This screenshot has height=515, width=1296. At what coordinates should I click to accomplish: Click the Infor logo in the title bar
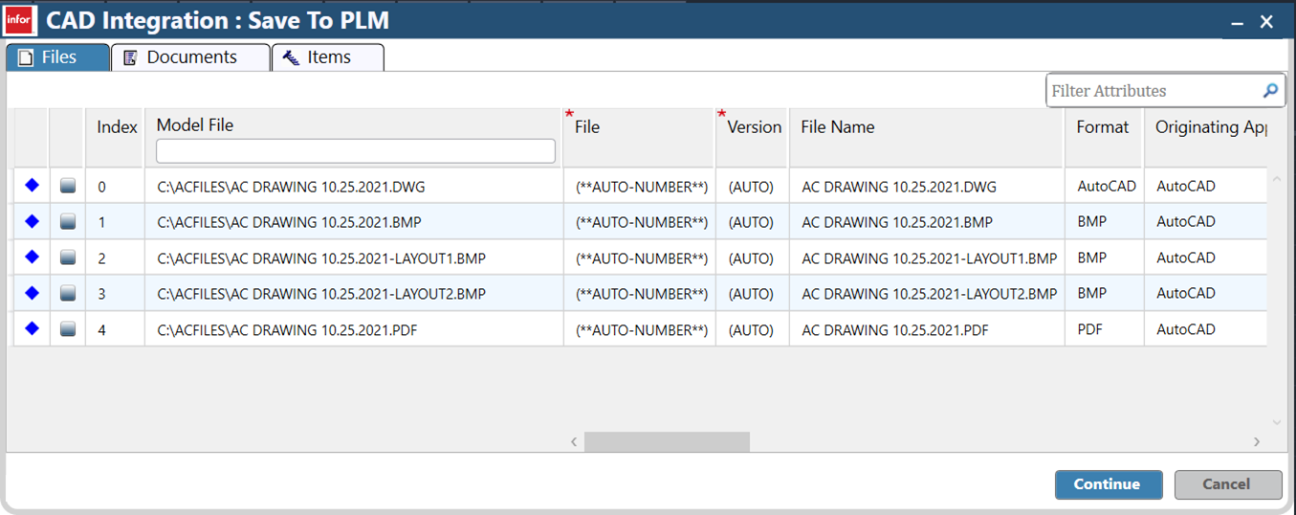pyautogui.click(x=20, y=20)
